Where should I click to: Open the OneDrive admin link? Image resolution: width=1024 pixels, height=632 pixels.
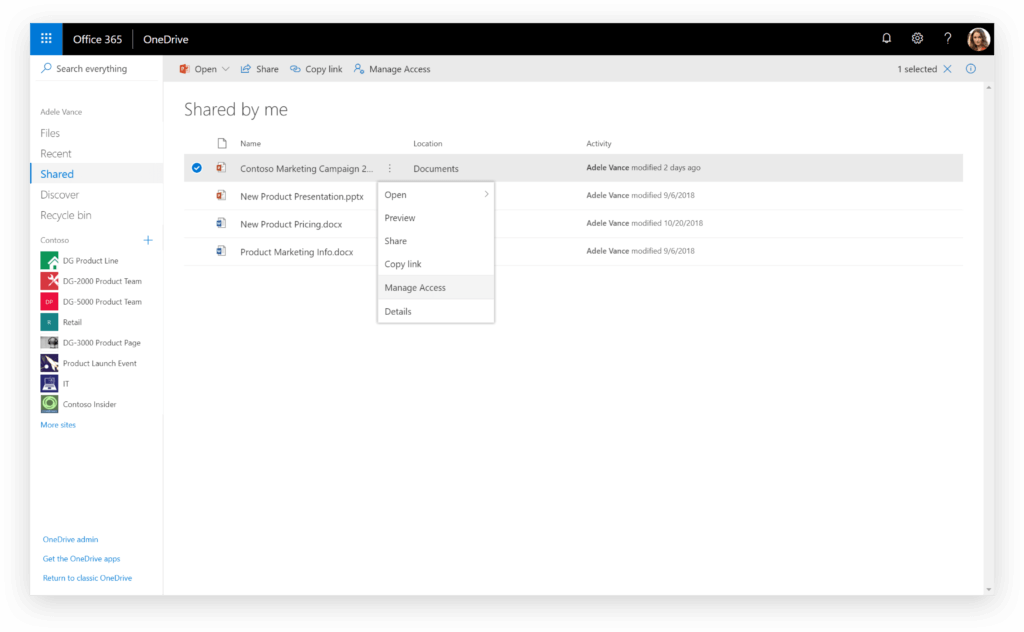pyautogui.click(x=71, y=539)
